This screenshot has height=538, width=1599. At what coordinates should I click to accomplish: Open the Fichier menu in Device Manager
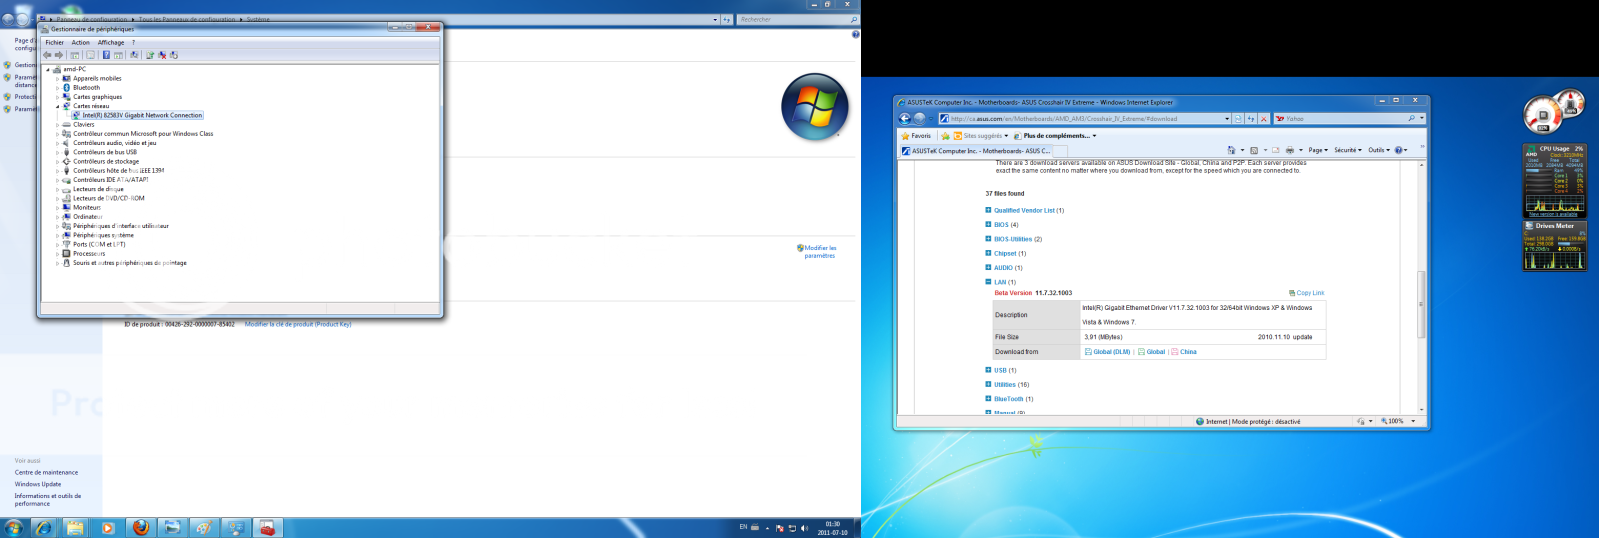tap(54, 43)
